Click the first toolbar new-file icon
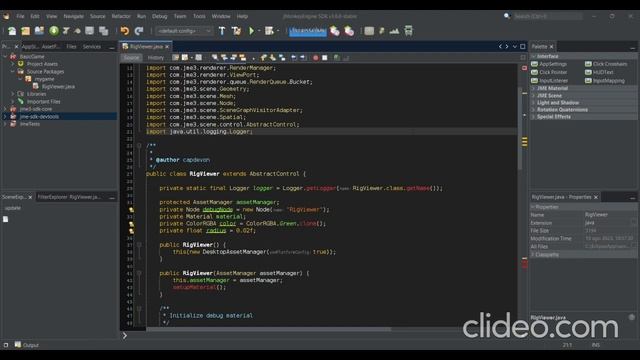The height and width of the screenshot is (360, 640). tap(12, 31)
